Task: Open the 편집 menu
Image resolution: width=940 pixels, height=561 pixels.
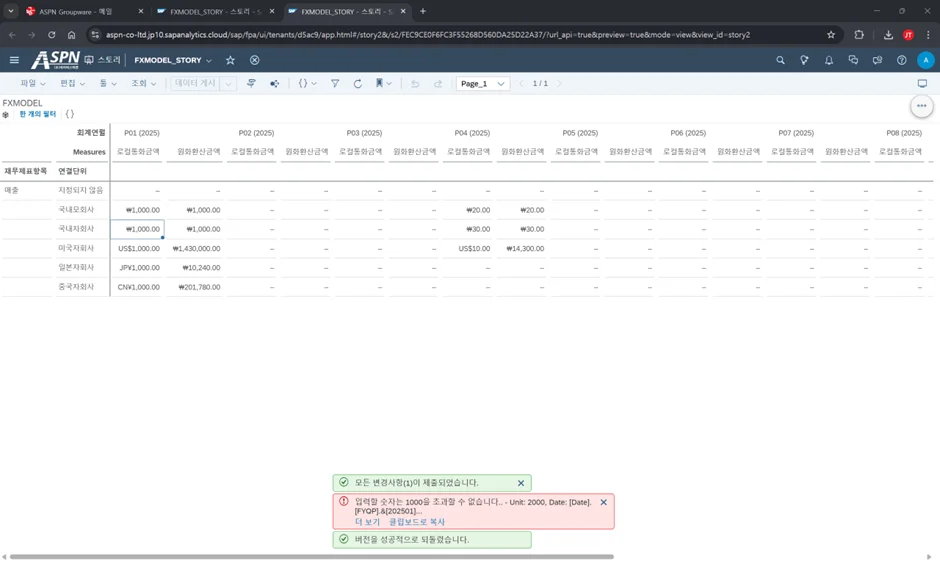Action: 73,84
